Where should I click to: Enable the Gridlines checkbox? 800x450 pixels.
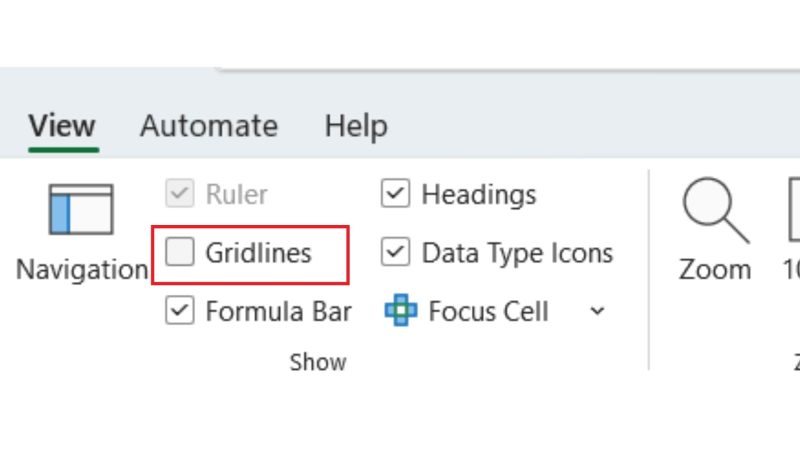point(180,252)
